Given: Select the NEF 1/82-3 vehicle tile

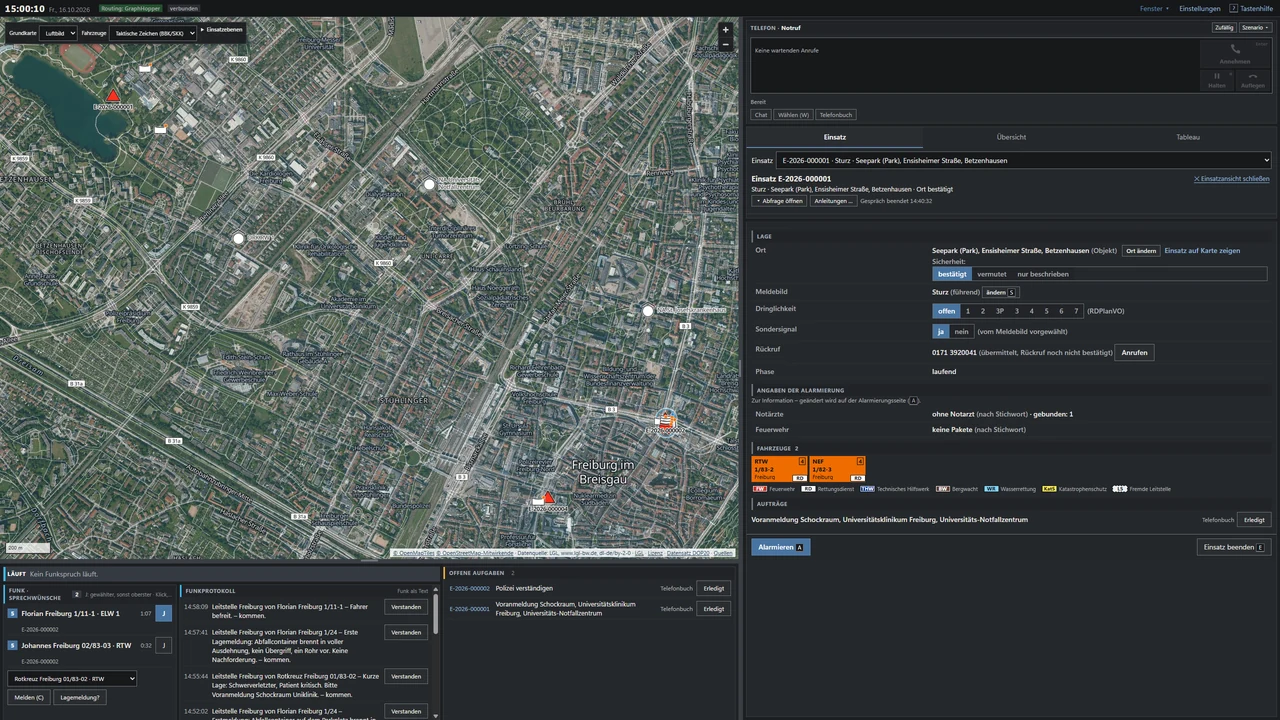Looking at the screenshot, I should [x=837, y=469].
